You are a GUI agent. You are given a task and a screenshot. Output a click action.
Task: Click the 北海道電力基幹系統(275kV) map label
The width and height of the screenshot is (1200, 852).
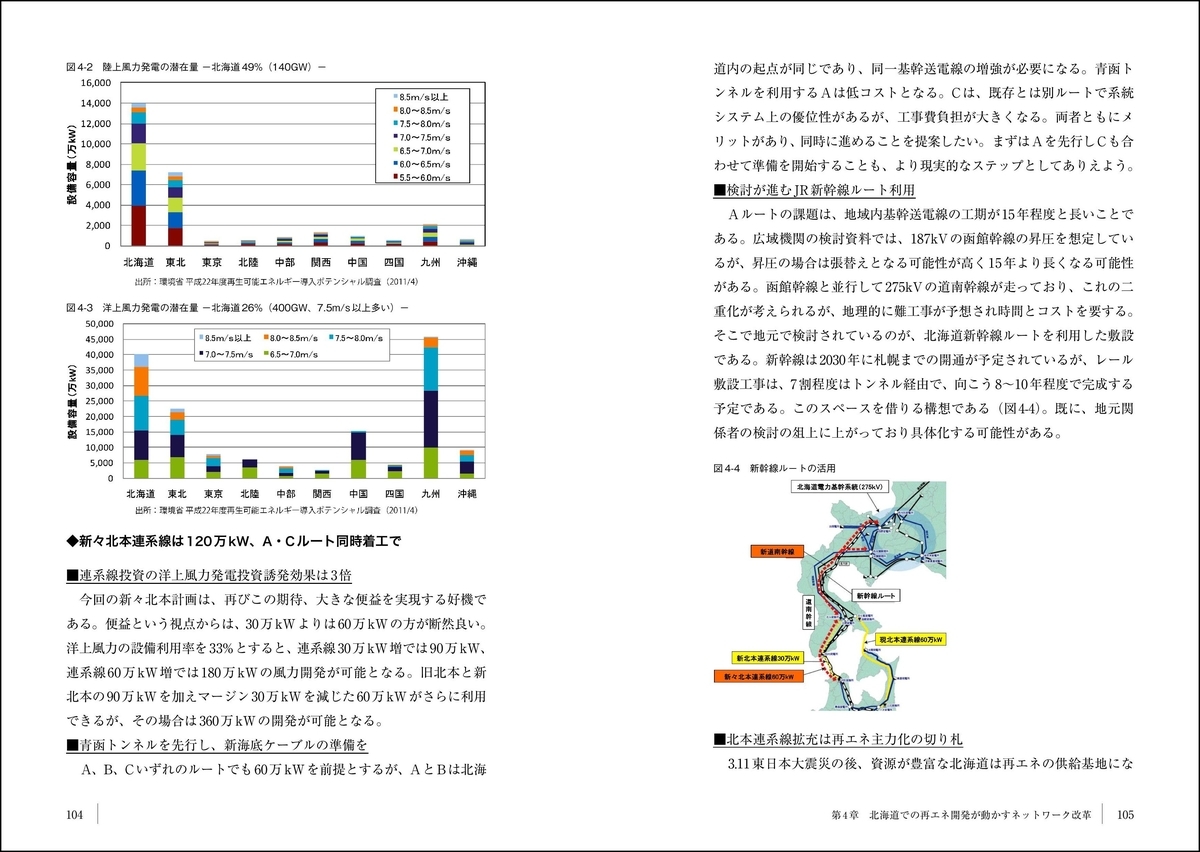pos(841,487)
